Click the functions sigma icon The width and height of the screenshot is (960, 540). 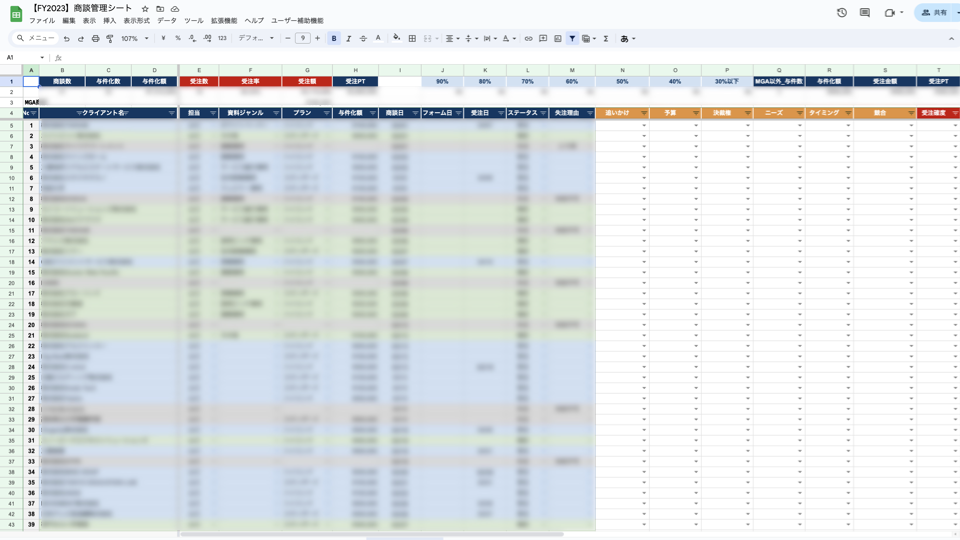606,39
